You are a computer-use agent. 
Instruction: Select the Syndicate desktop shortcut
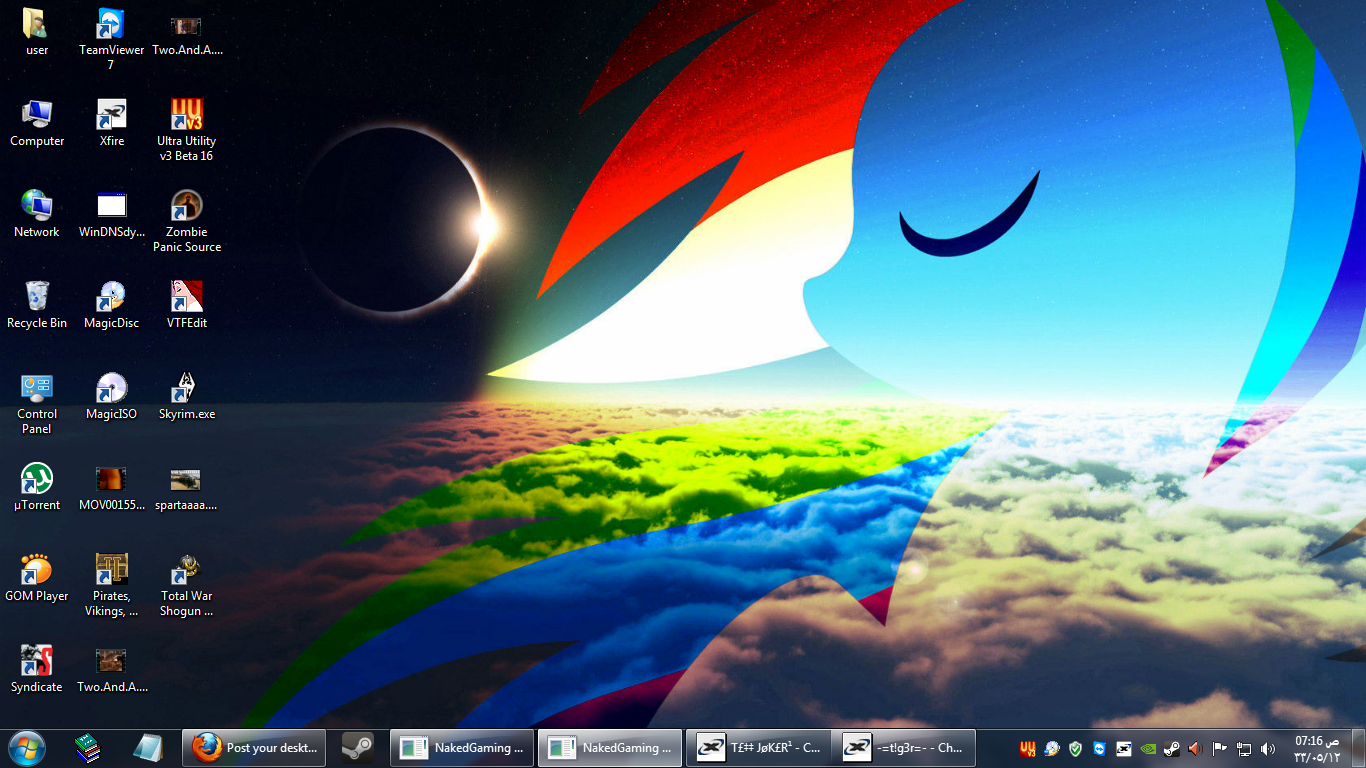(37, 669)
